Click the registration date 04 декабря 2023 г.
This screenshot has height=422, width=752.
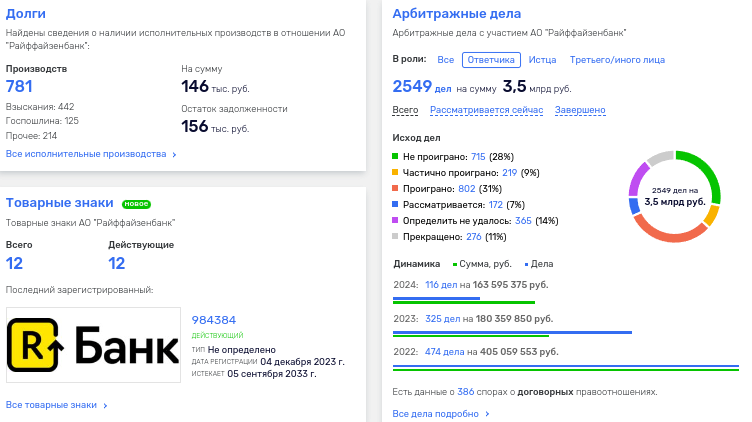click(302, 362)
